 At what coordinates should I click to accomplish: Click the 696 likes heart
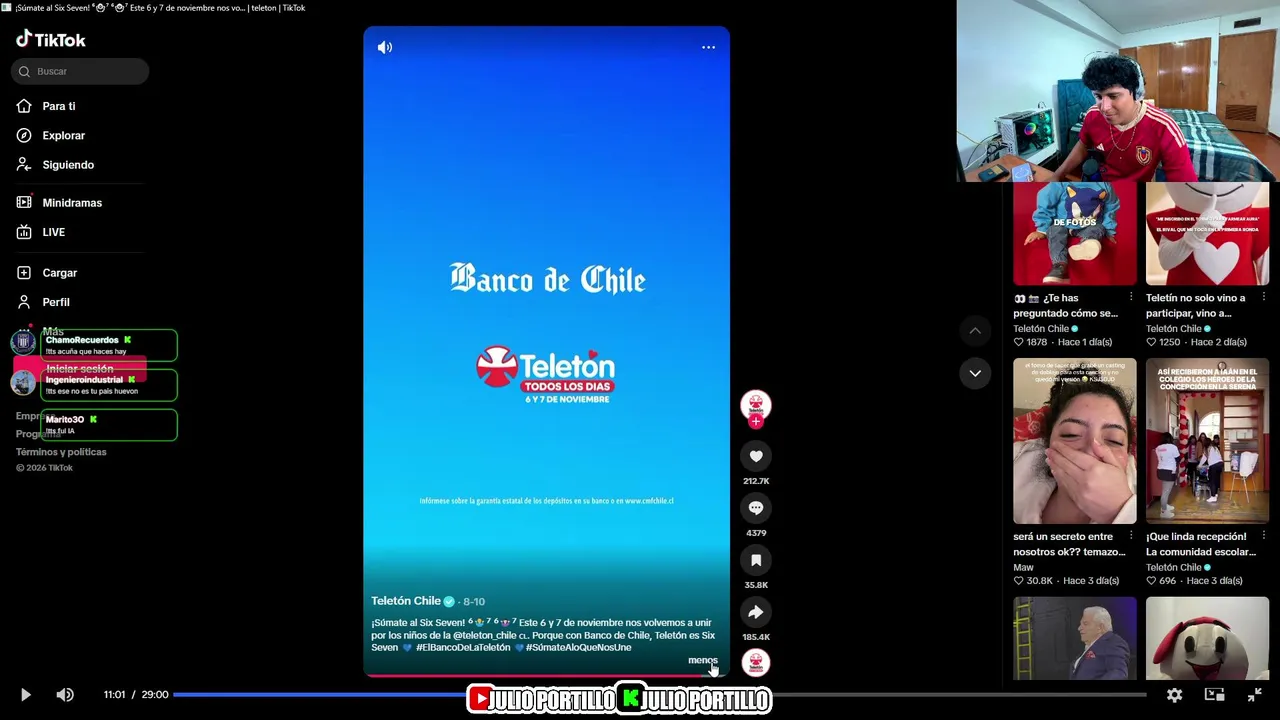point(1151,581)
